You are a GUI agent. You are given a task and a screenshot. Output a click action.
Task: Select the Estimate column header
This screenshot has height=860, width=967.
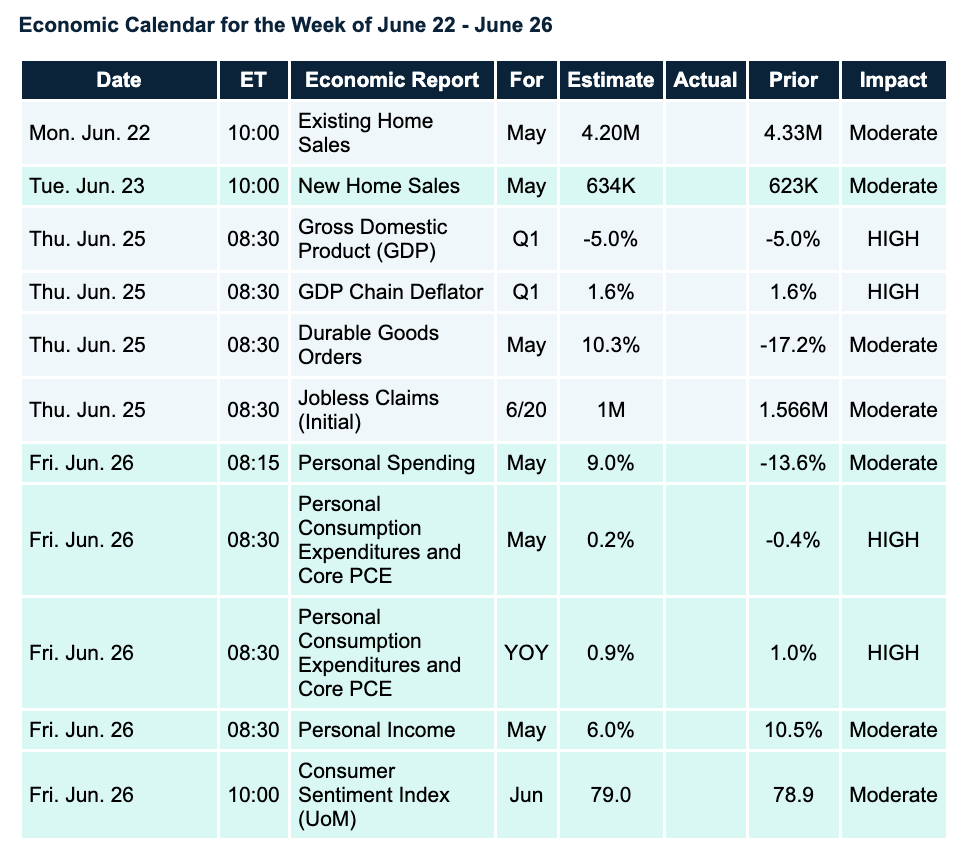click(x=610, y=80)
